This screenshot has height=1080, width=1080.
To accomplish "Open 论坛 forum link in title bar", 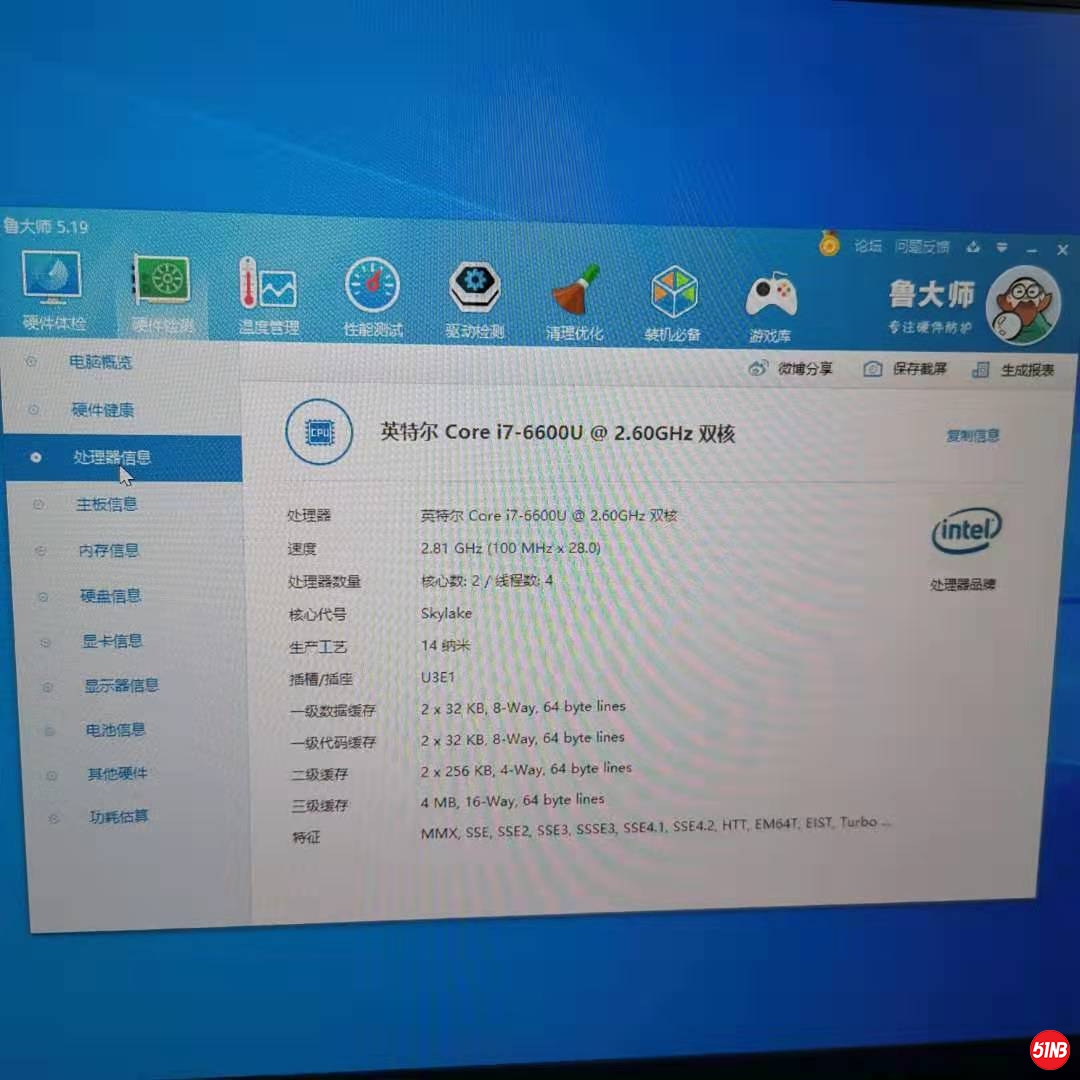I will point(868,245).
